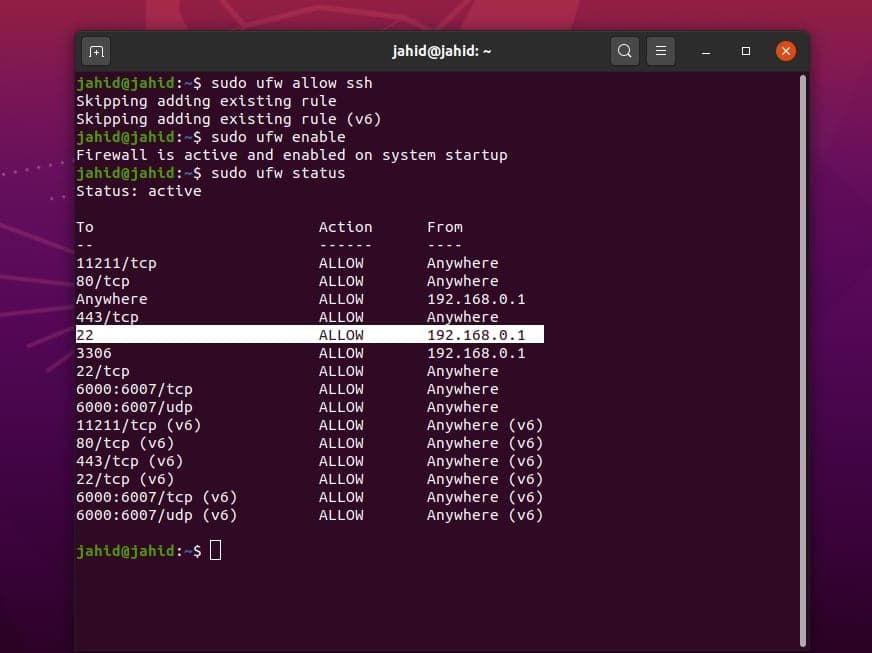Click the 'Status: active' output line
The image size is (872, 653).
coord(139,191)
